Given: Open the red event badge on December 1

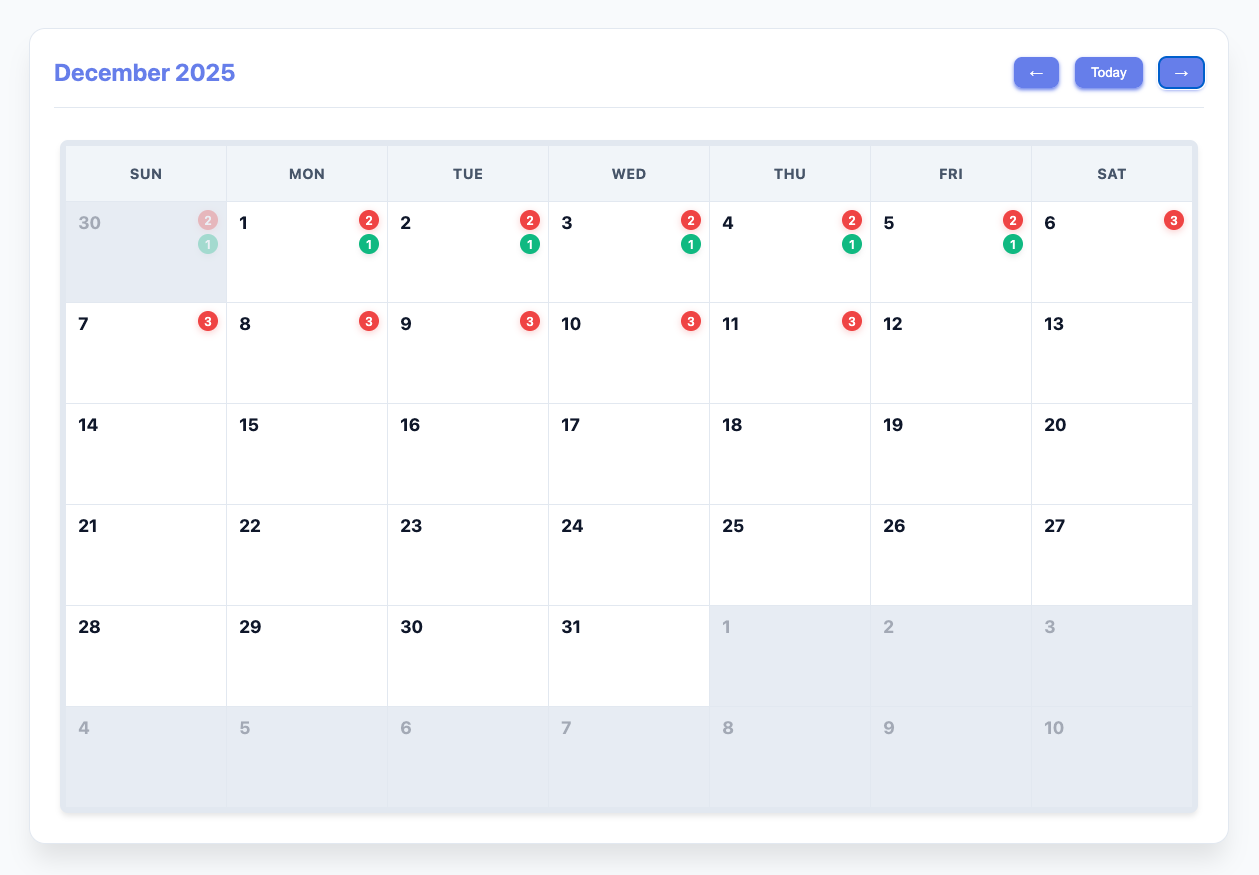Looking at the screenshot, I should 368,220.
